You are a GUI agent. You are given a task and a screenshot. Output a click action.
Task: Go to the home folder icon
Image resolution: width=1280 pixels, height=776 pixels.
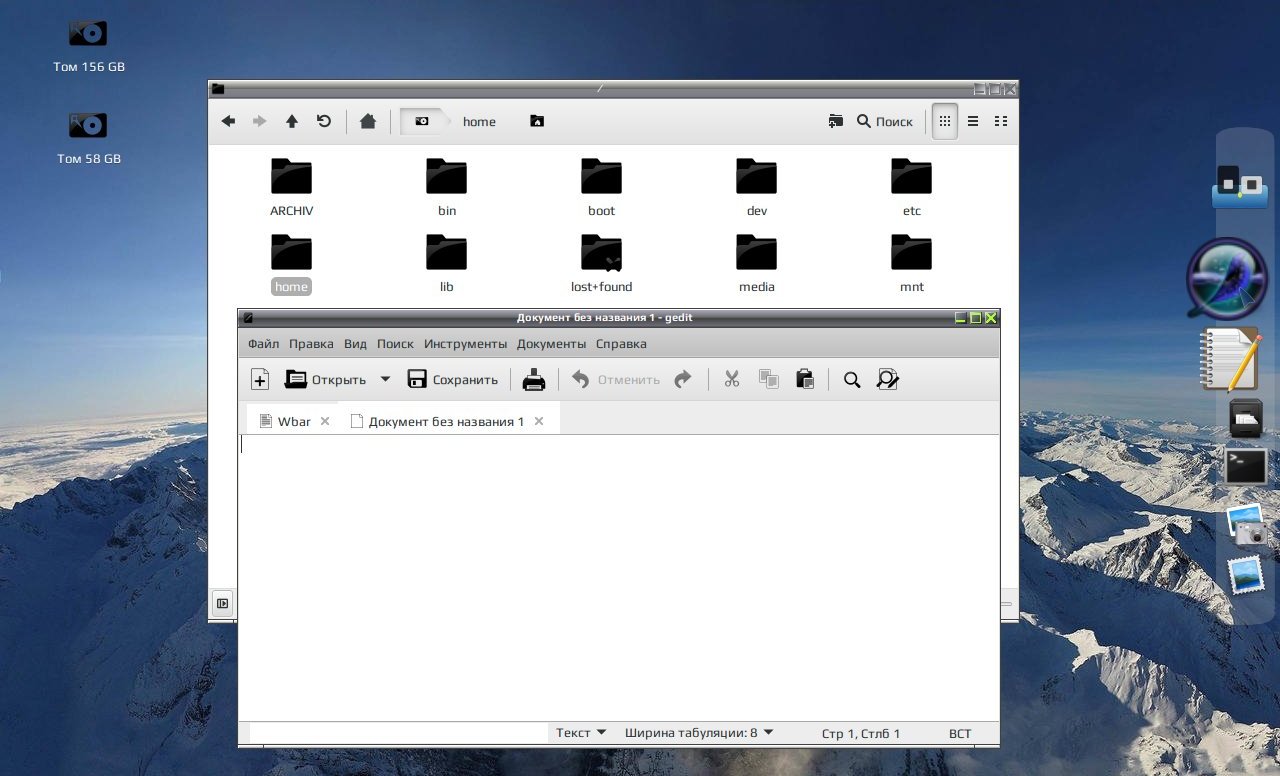tap(368, 121)
